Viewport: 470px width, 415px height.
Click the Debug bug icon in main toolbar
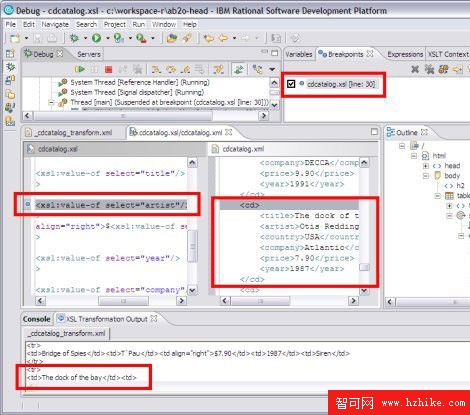pos(74,38)
